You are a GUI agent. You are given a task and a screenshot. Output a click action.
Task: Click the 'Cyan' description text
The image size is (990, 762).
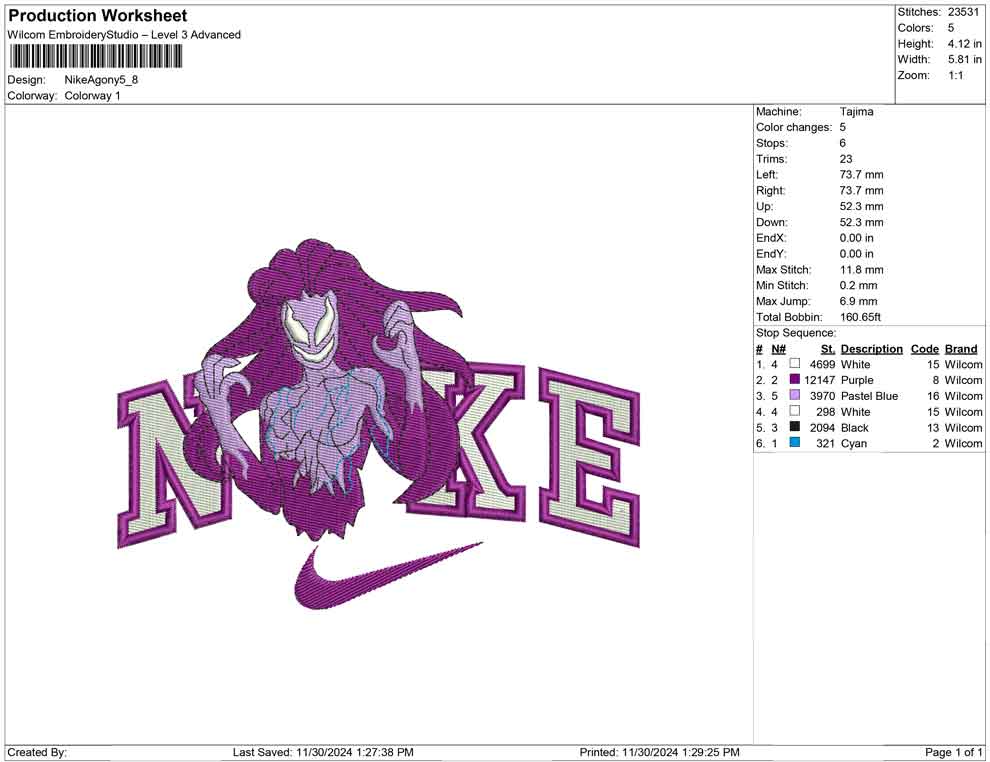(854, 443)
